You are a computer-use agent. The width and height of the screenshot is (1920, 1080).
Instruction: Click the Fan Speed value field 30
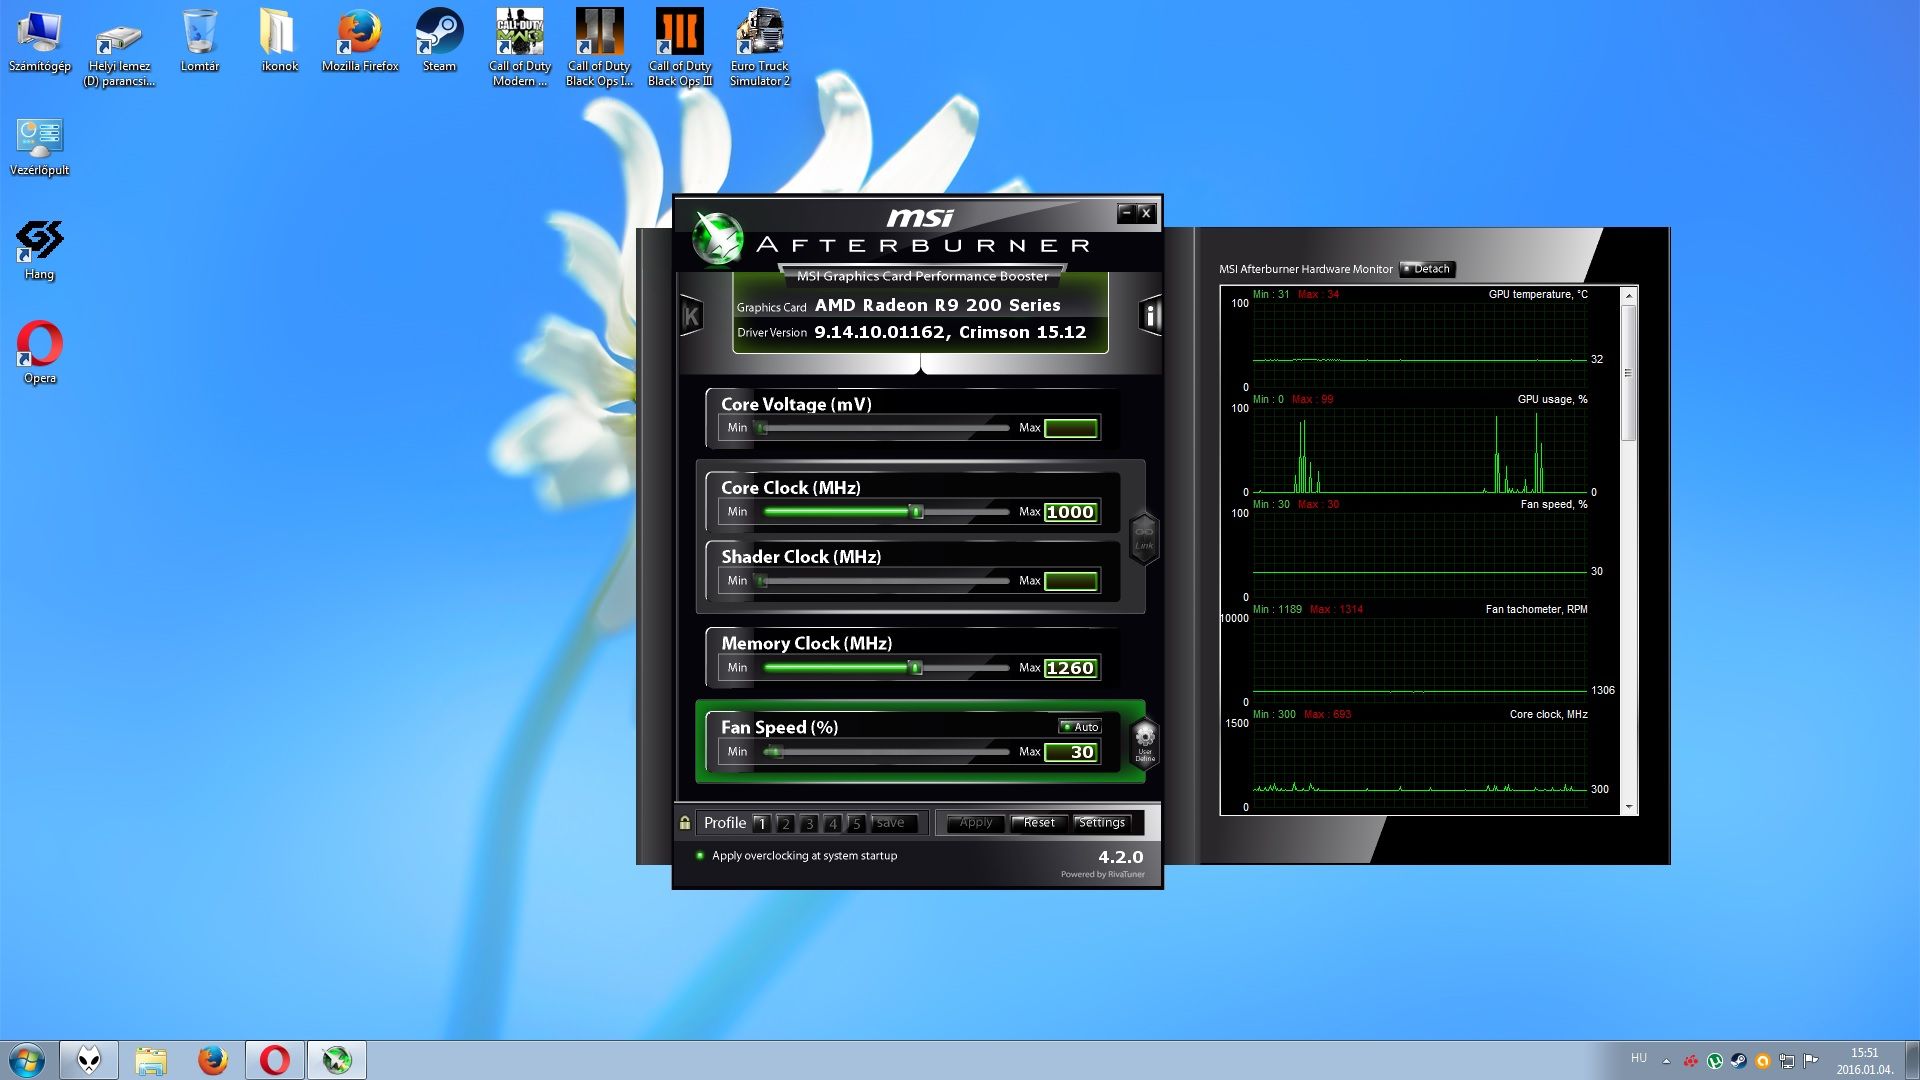coord(1071,752)
